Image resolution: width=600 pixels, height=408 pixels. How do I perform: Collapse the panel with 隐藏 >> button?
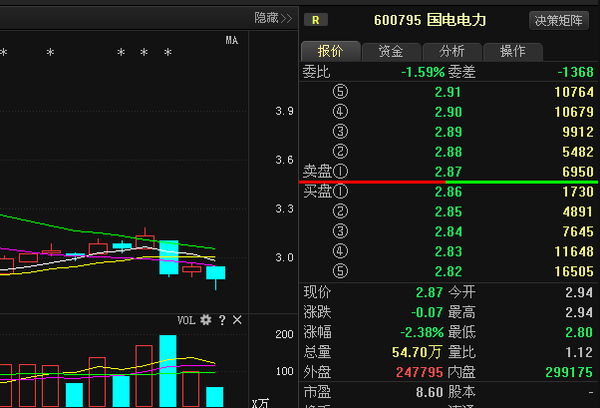coord(273,18)
